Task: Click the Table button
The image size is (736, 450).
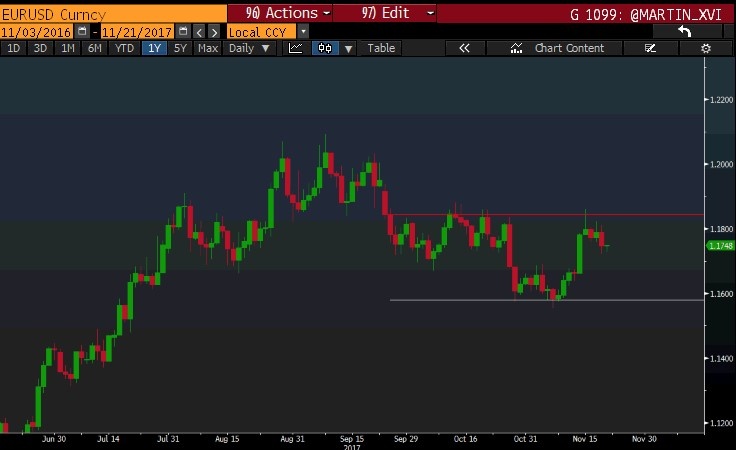Action: pos(381,48)
